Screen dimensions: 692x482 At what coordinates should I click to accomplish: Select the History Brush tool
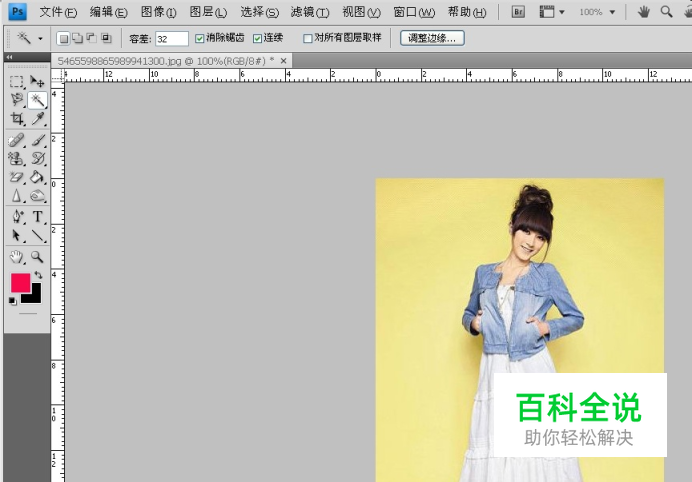[x=38, y=158]
